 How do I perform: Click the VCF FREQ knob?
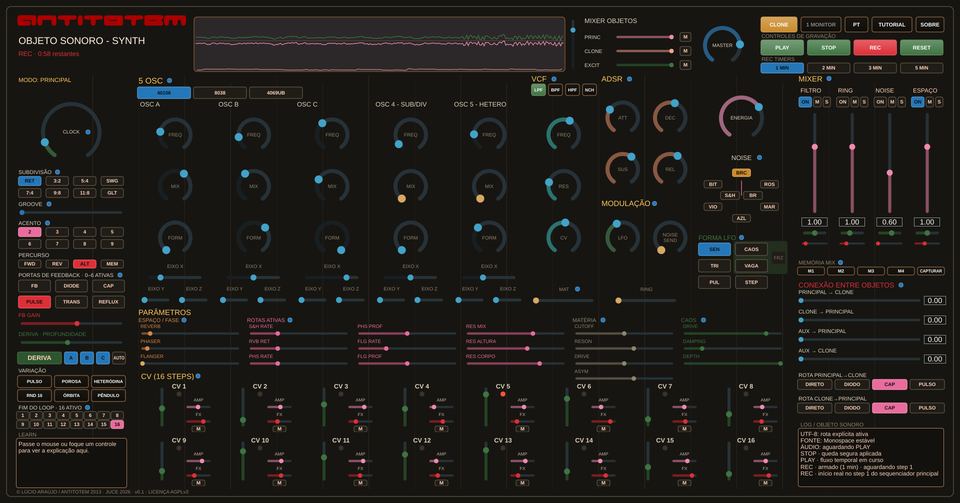(x=563, y=135)
